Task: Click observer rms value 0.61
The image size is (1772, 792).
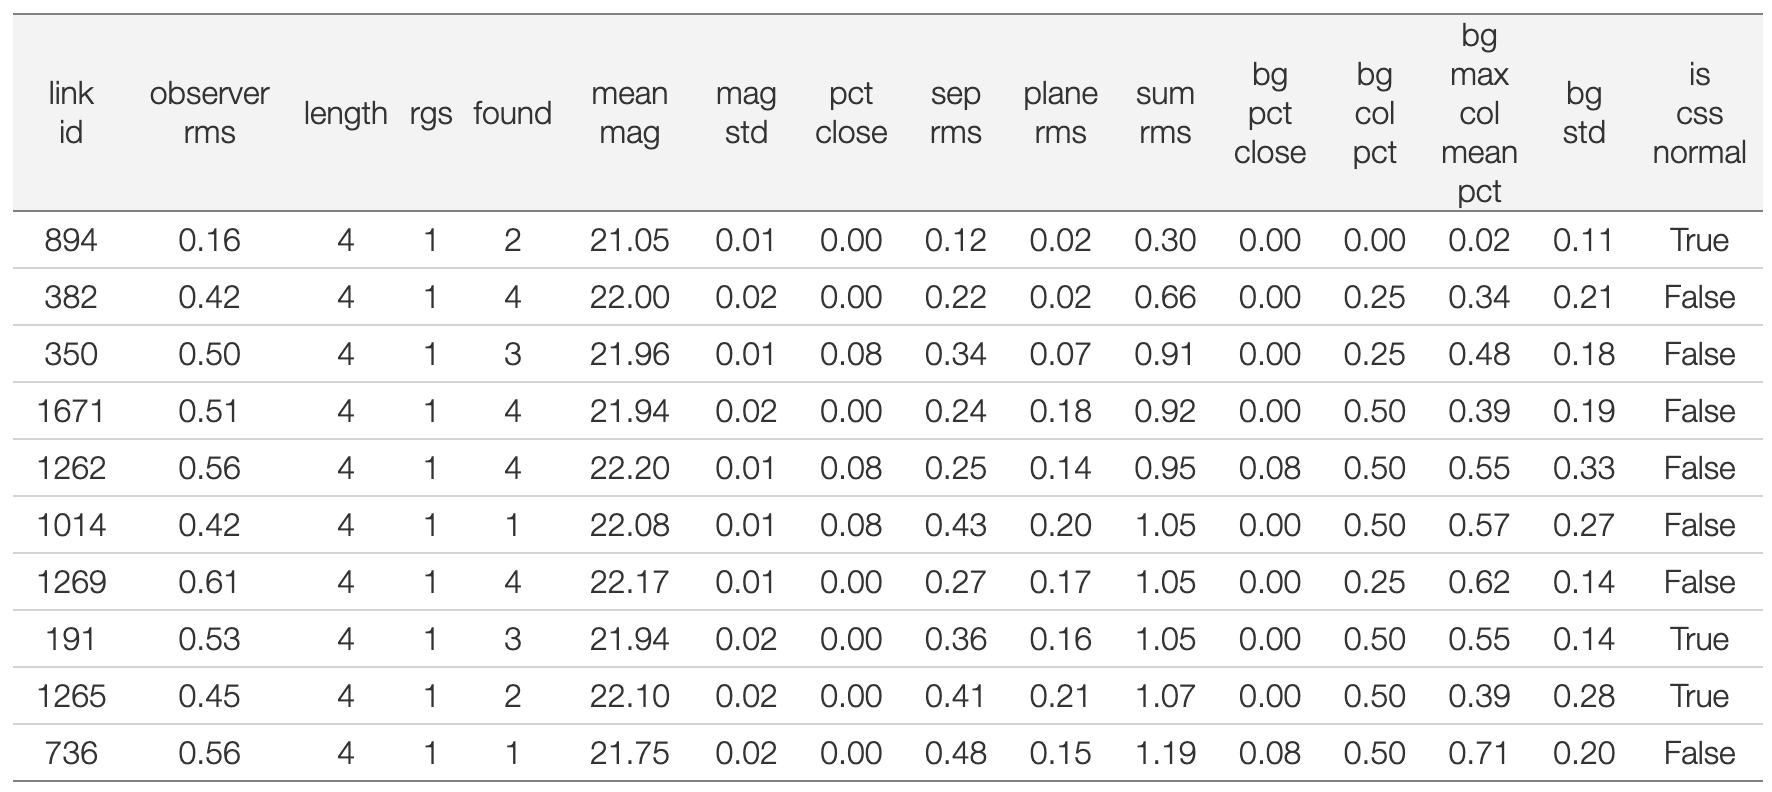Action: point(209,582)
